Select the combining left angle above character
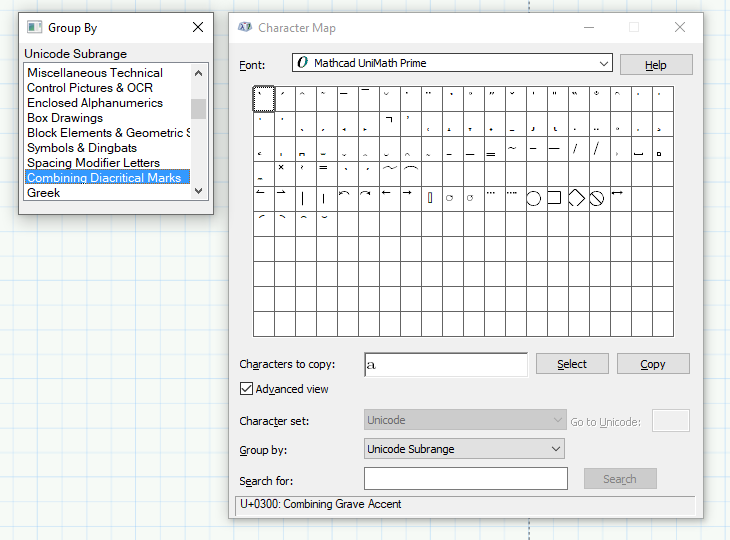Image resolution: width=730 pixels, height=540 pixels. tap(390, 124)
